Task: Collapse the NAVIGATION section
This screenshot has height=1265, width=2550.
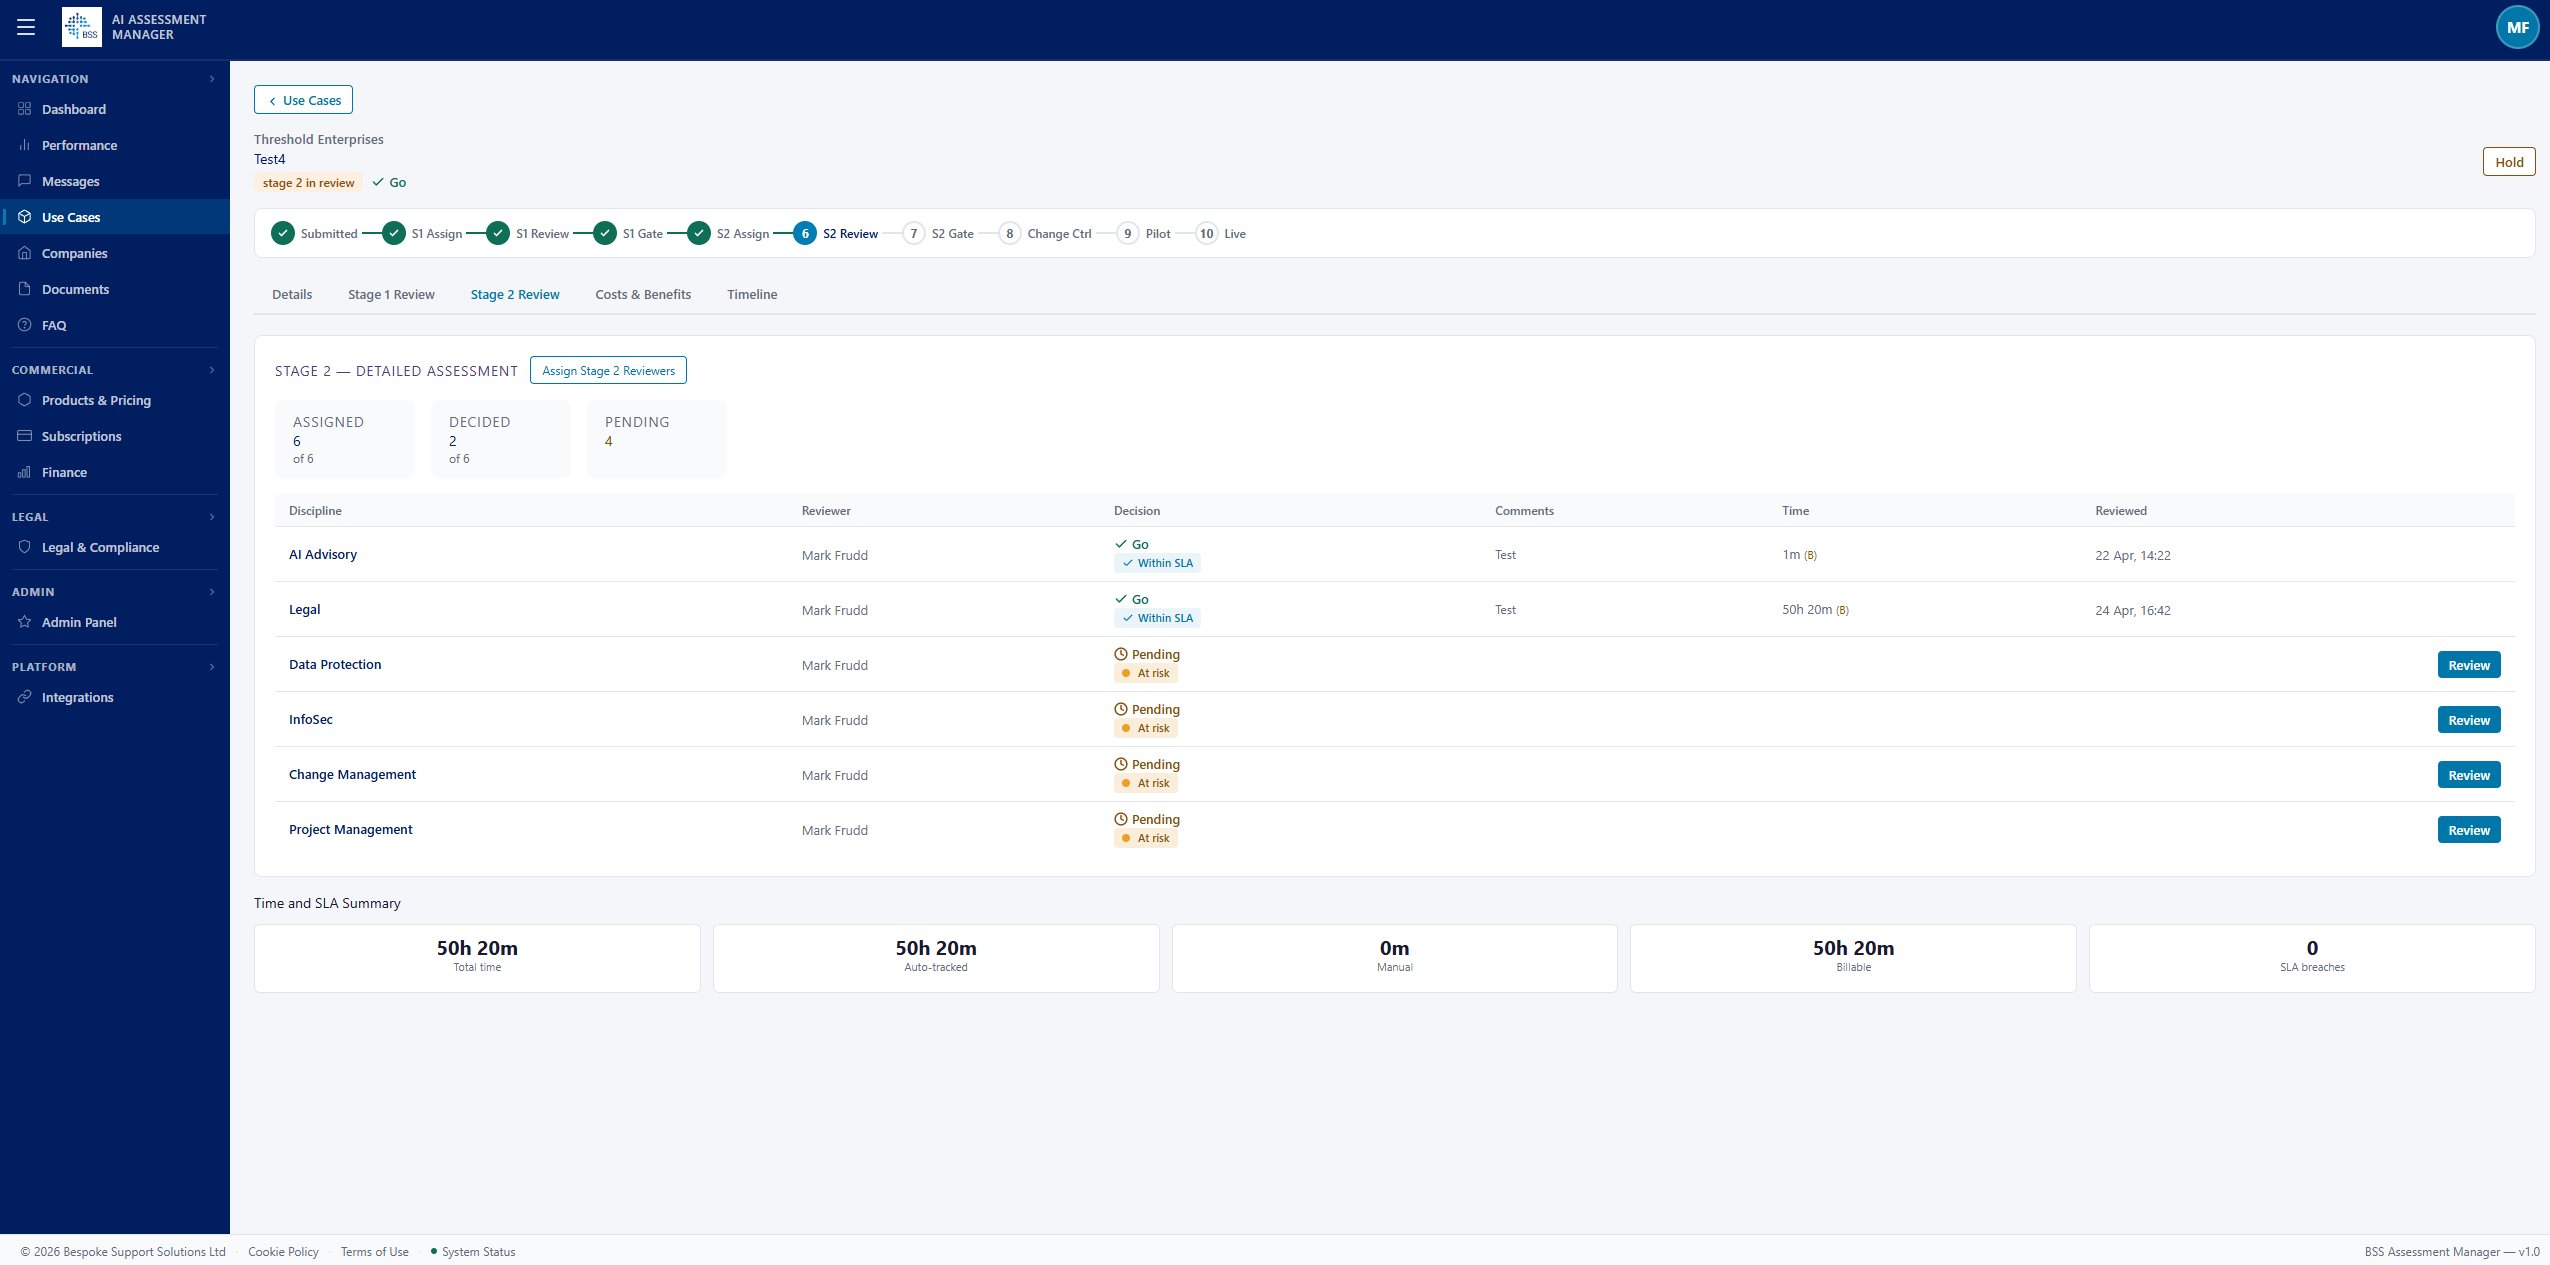Action: click(x=212, y=78)
